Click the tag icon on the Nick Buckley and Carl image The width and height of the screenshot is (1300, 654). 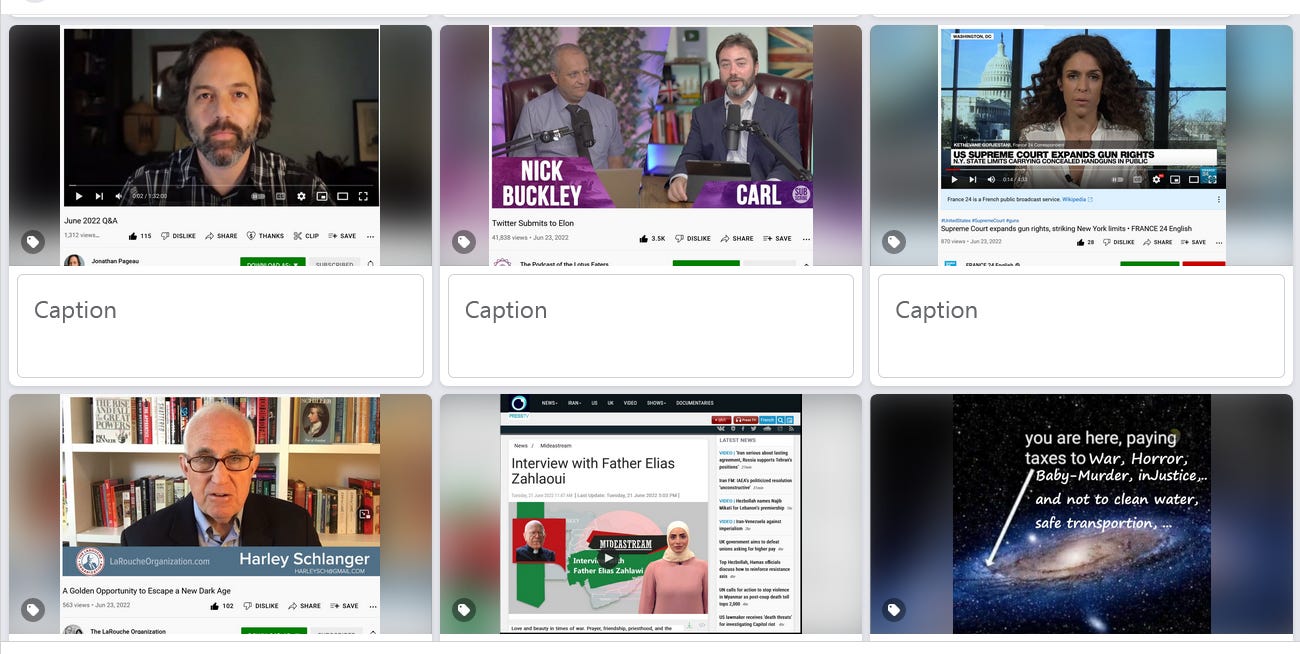(464, 242)
